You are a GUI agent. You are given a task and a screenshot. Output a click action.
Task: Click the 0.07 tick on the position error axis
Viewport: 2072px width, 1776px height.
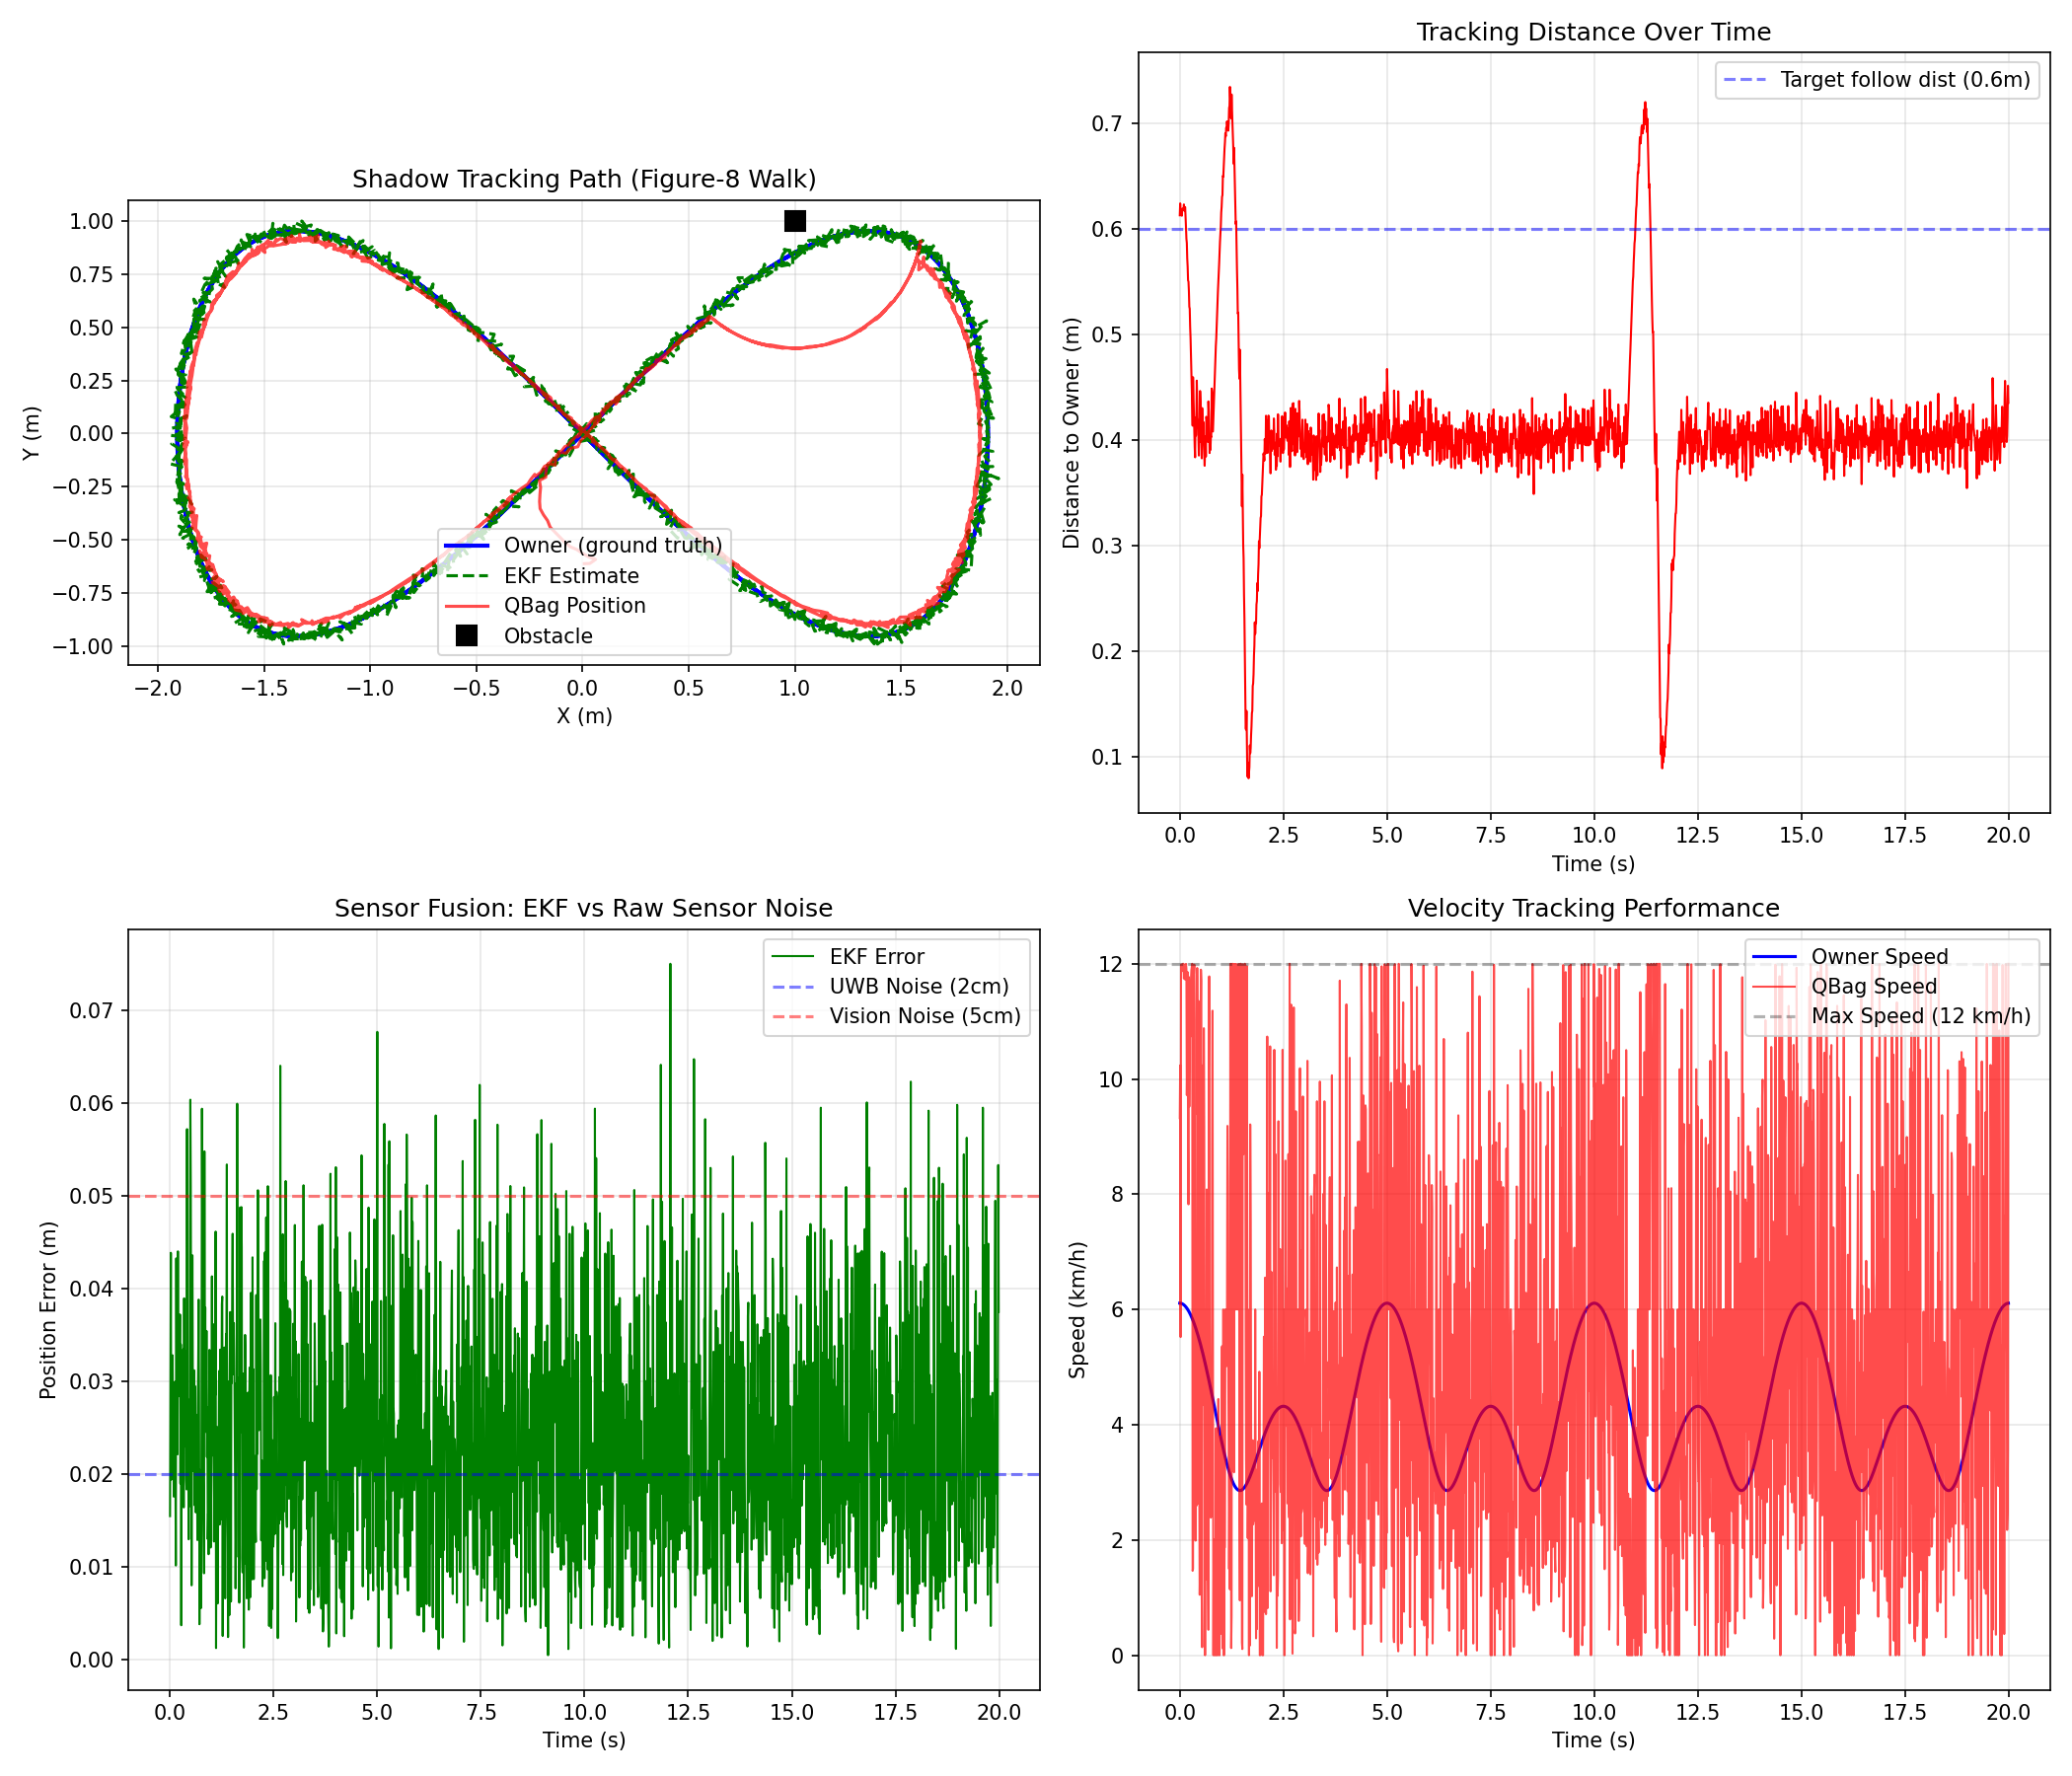pyautogui.click(x=91, y=1011)
